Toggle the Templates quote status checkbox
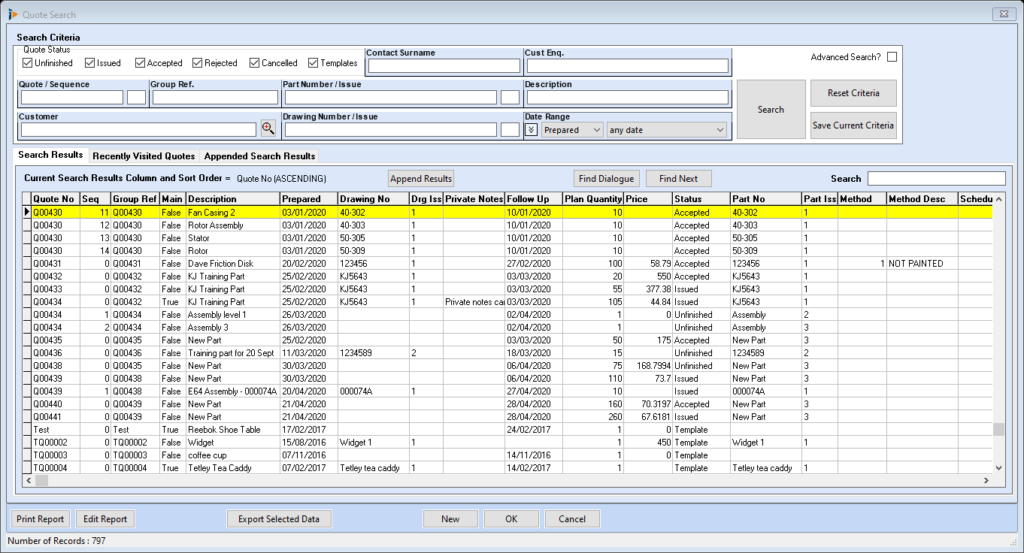The width and height of the screenshot is (1024, 553). (312, 63)
